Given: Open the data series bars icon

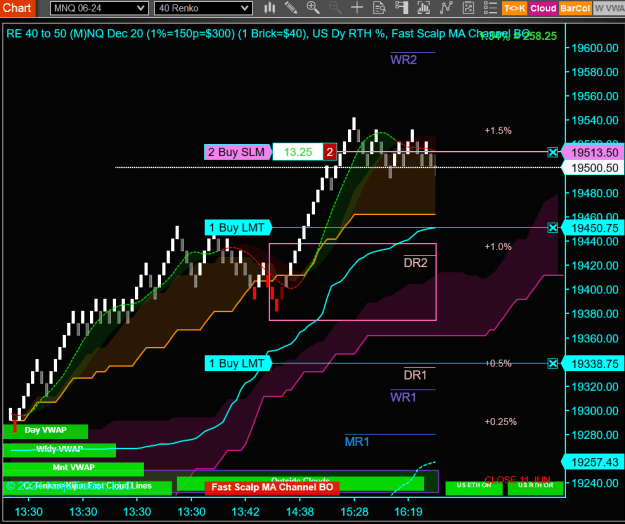Looking at the screenshot, I should coord(423,8).
